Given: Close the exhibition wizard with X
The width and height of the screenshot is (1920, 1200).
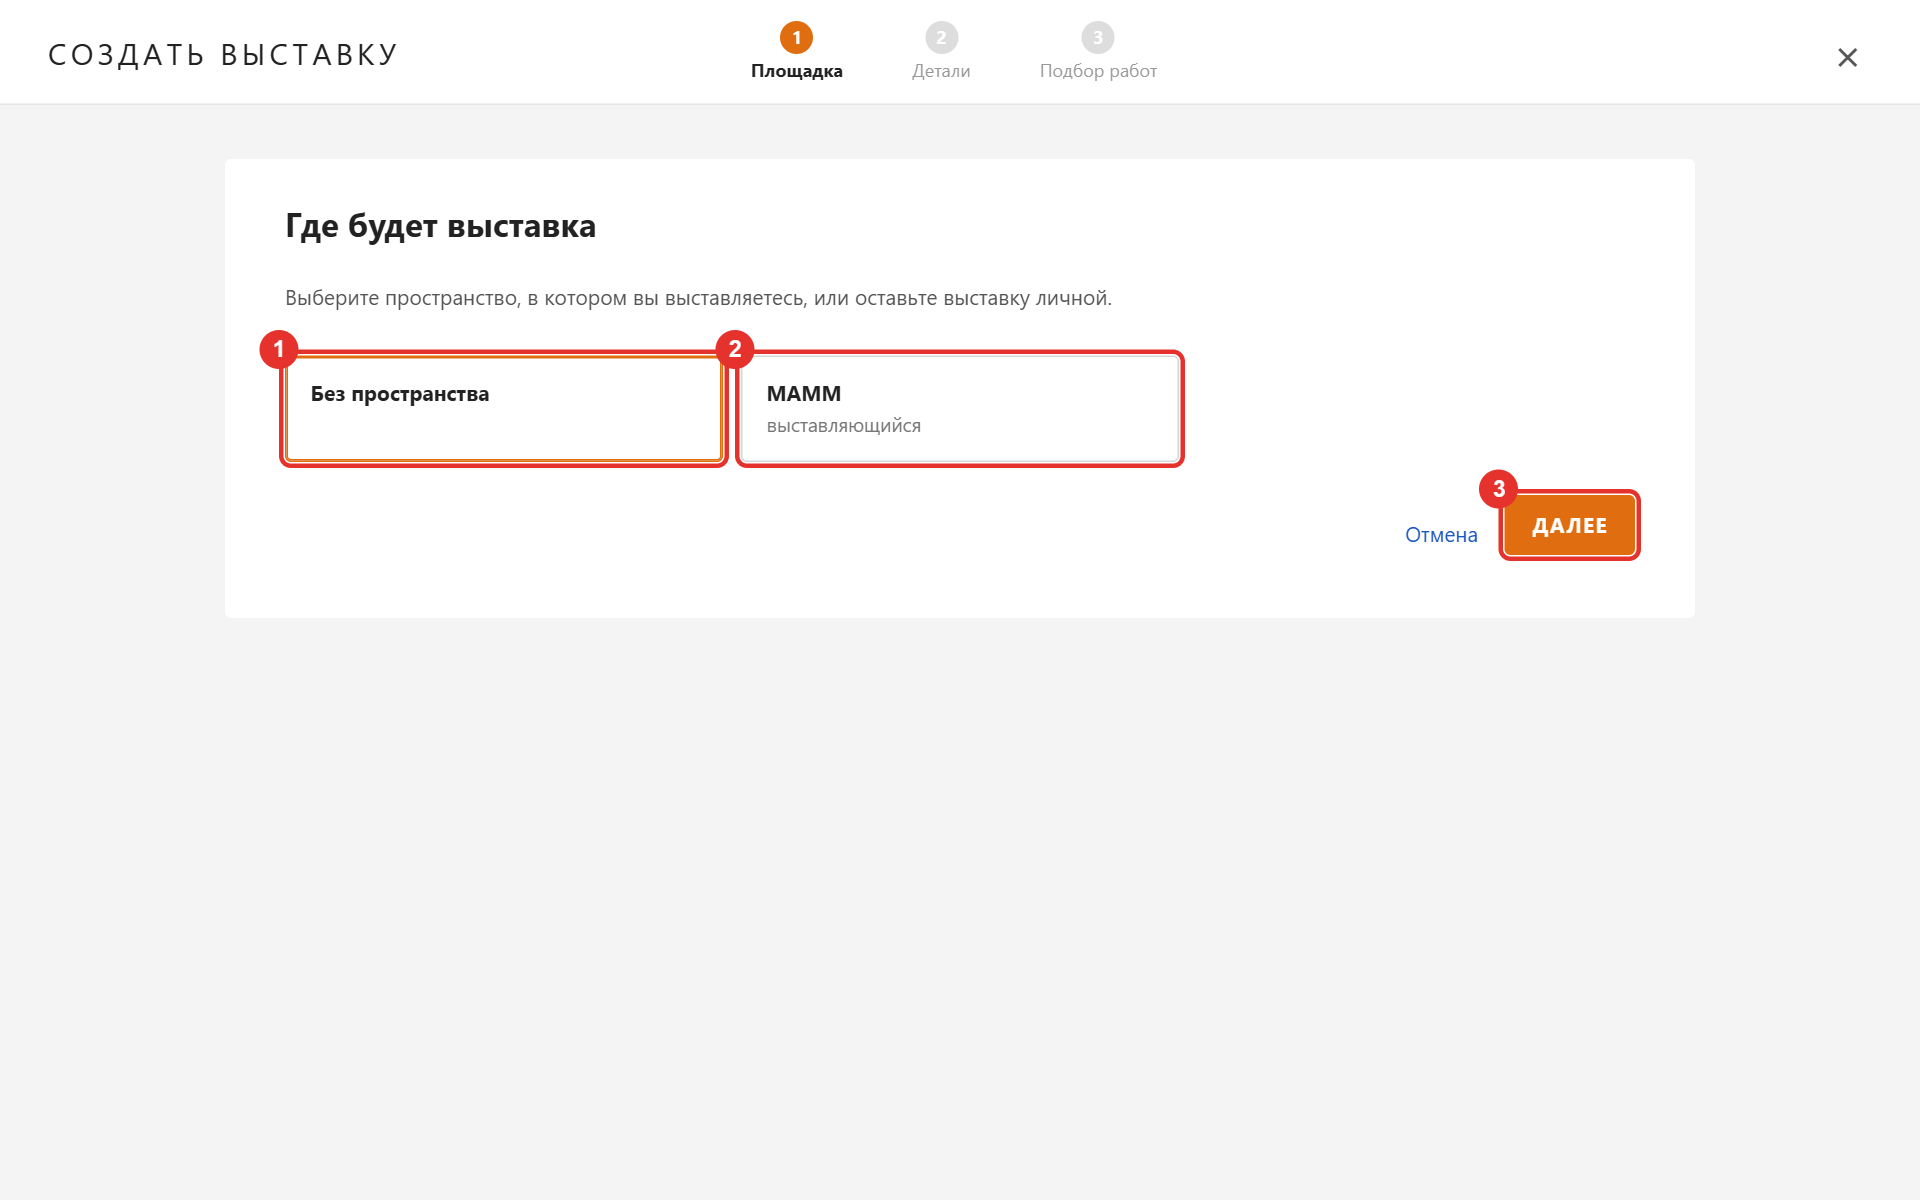Looking at the screenshot, I should pos(1847,57).
